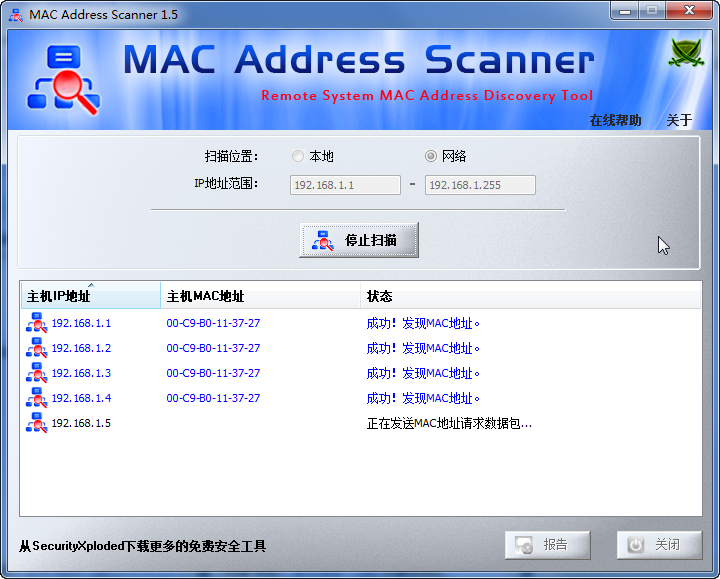Click the host icon for 192.168.1.4
The image size is (720, 579).
click(x=36, y=398)
